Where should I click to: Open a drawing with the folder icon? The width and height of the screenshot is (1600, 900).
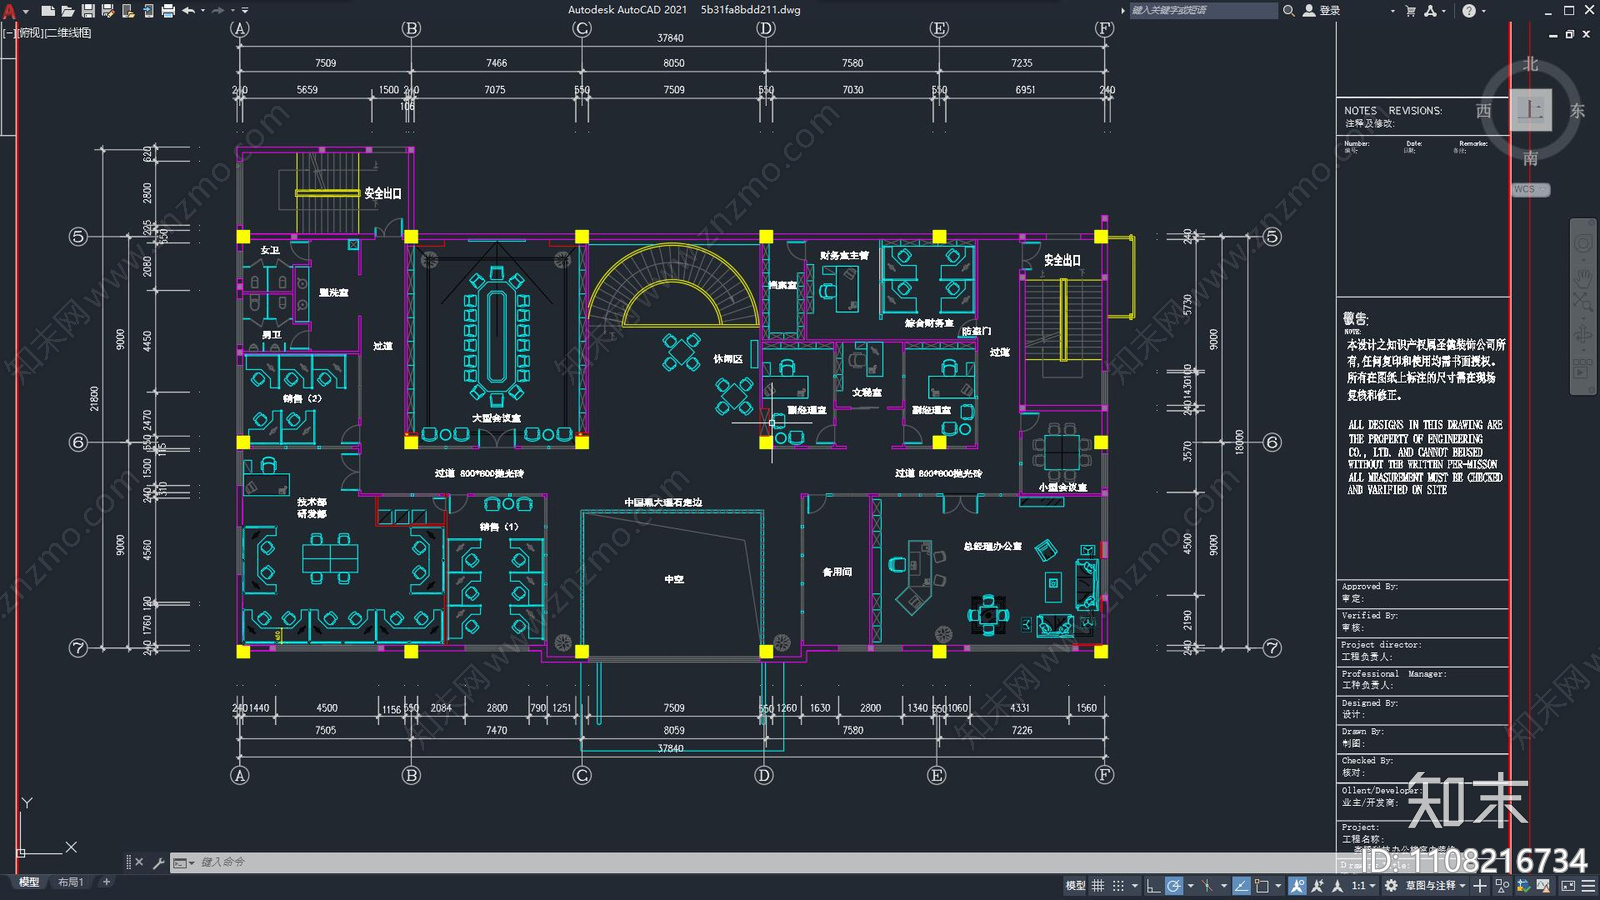tap(67, 11)
